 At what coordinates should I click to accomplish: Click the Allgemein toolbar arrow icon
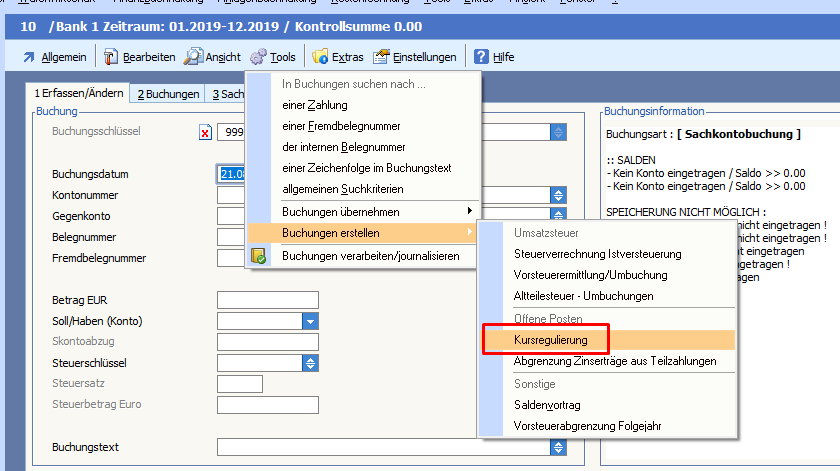(29, 57)
